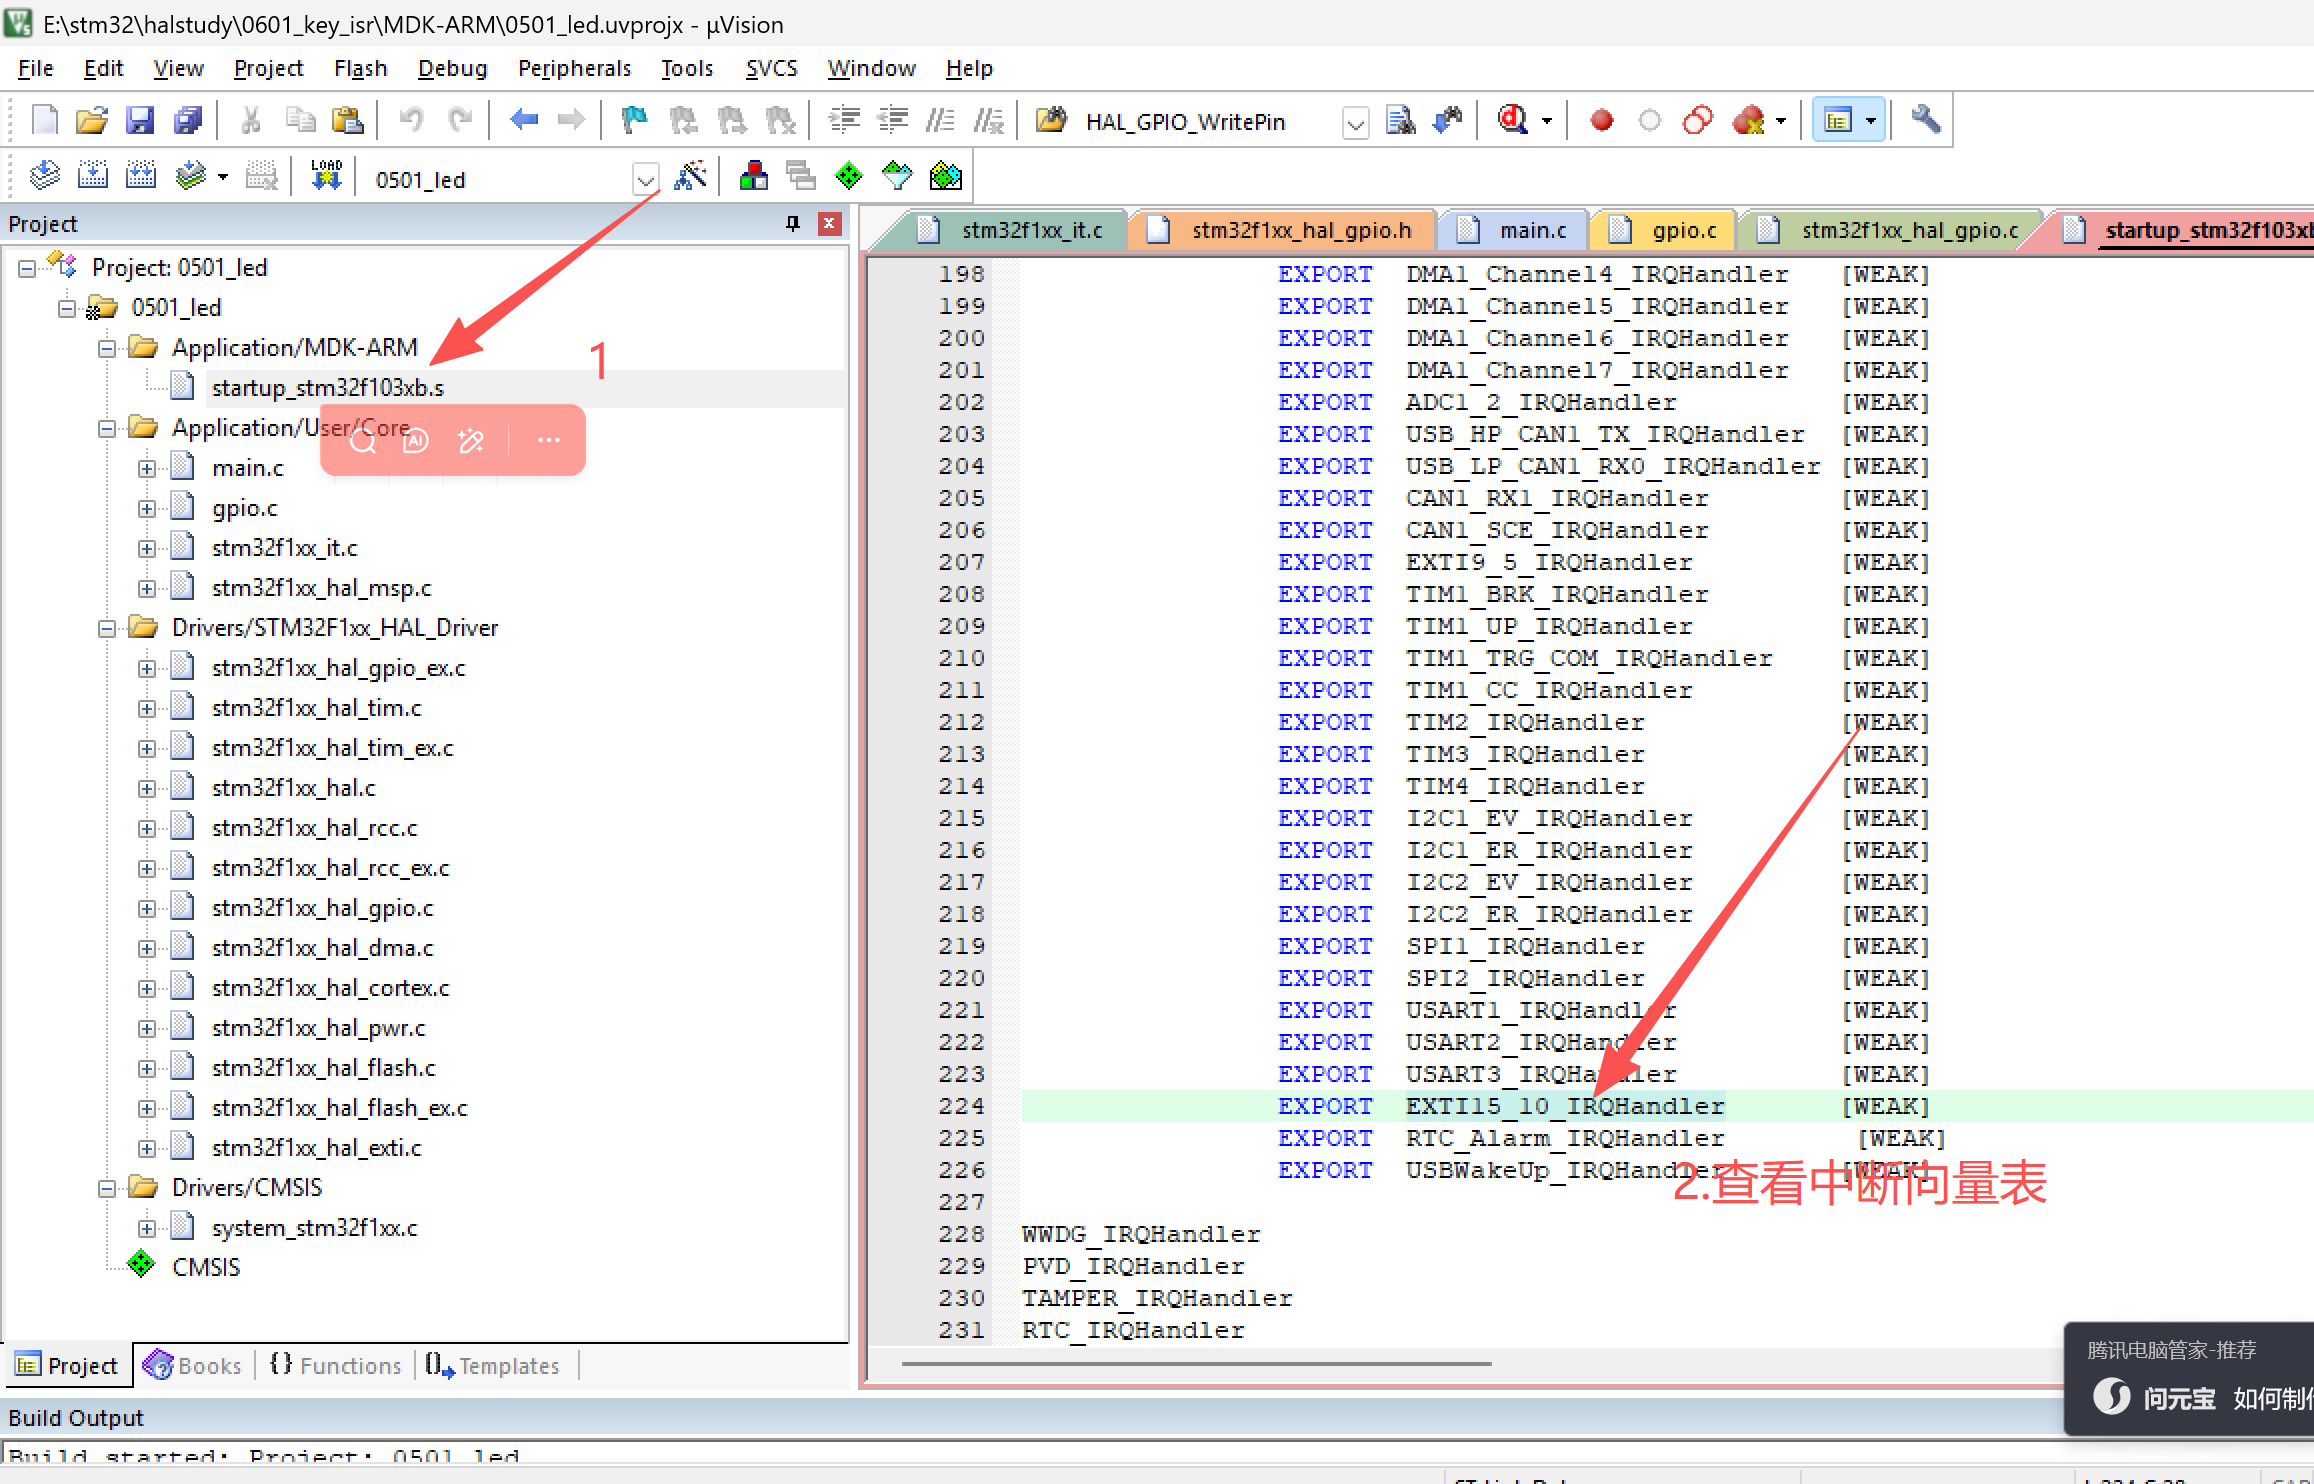Toggle pin on Project panel

point(793,223)
